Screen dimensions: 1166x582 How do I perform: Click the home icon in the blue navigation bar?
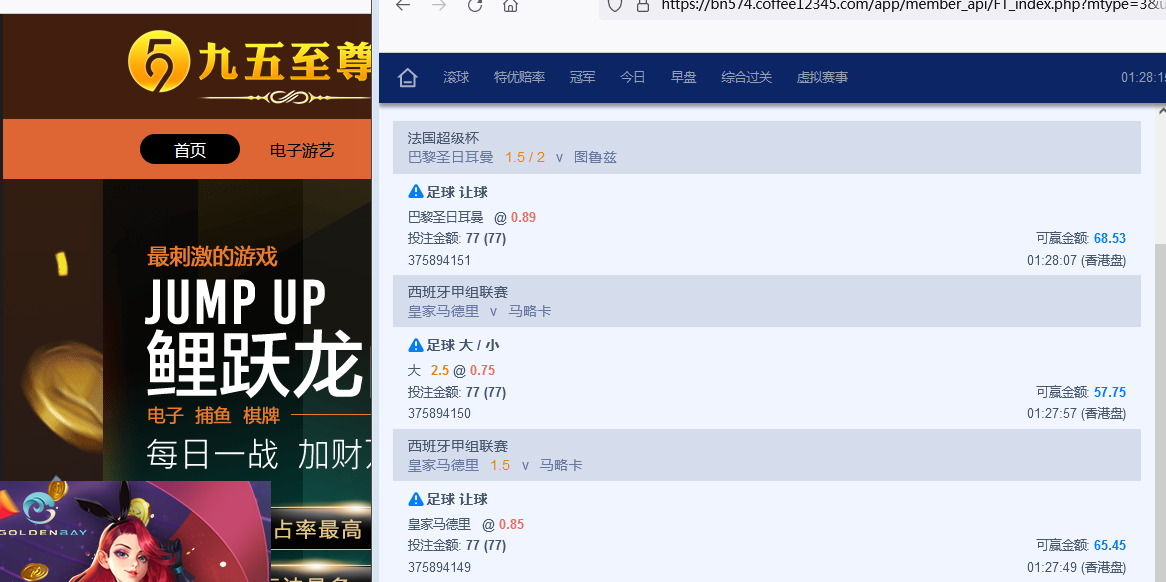(407, 77)
